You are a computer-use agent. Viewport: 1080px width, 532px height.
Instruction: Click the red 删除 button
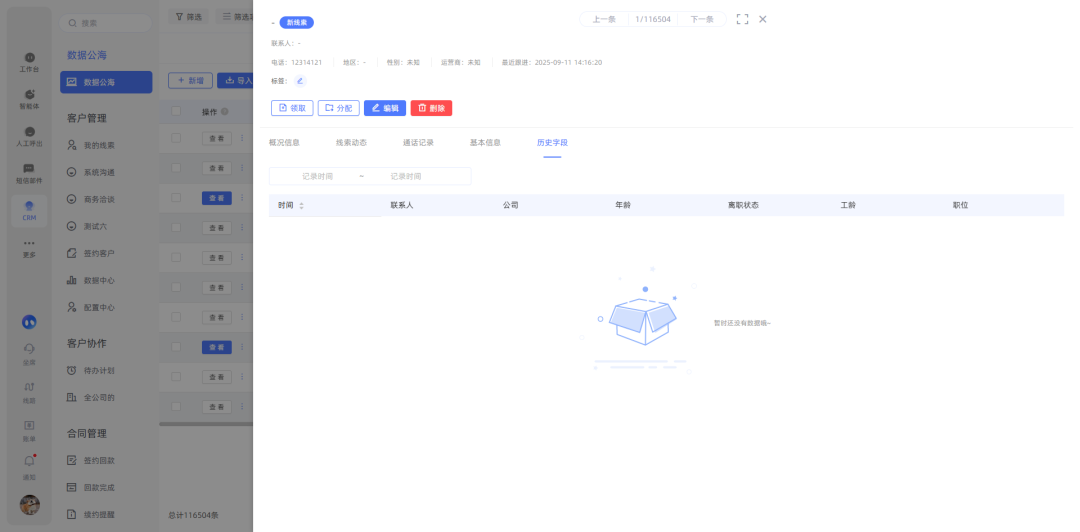coord(431,108)
